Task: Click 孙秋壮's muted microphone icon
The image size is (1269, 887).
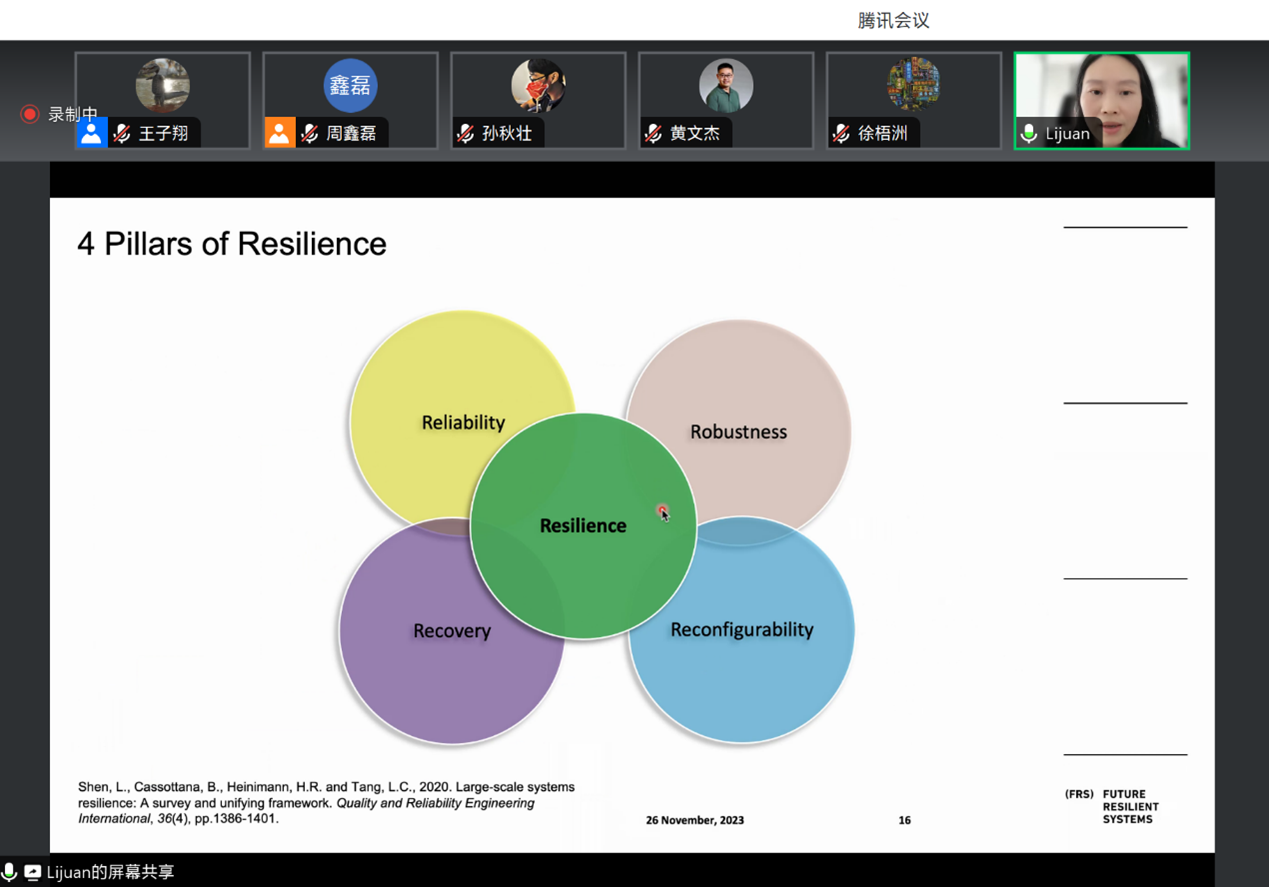Action: pos(466,133)
